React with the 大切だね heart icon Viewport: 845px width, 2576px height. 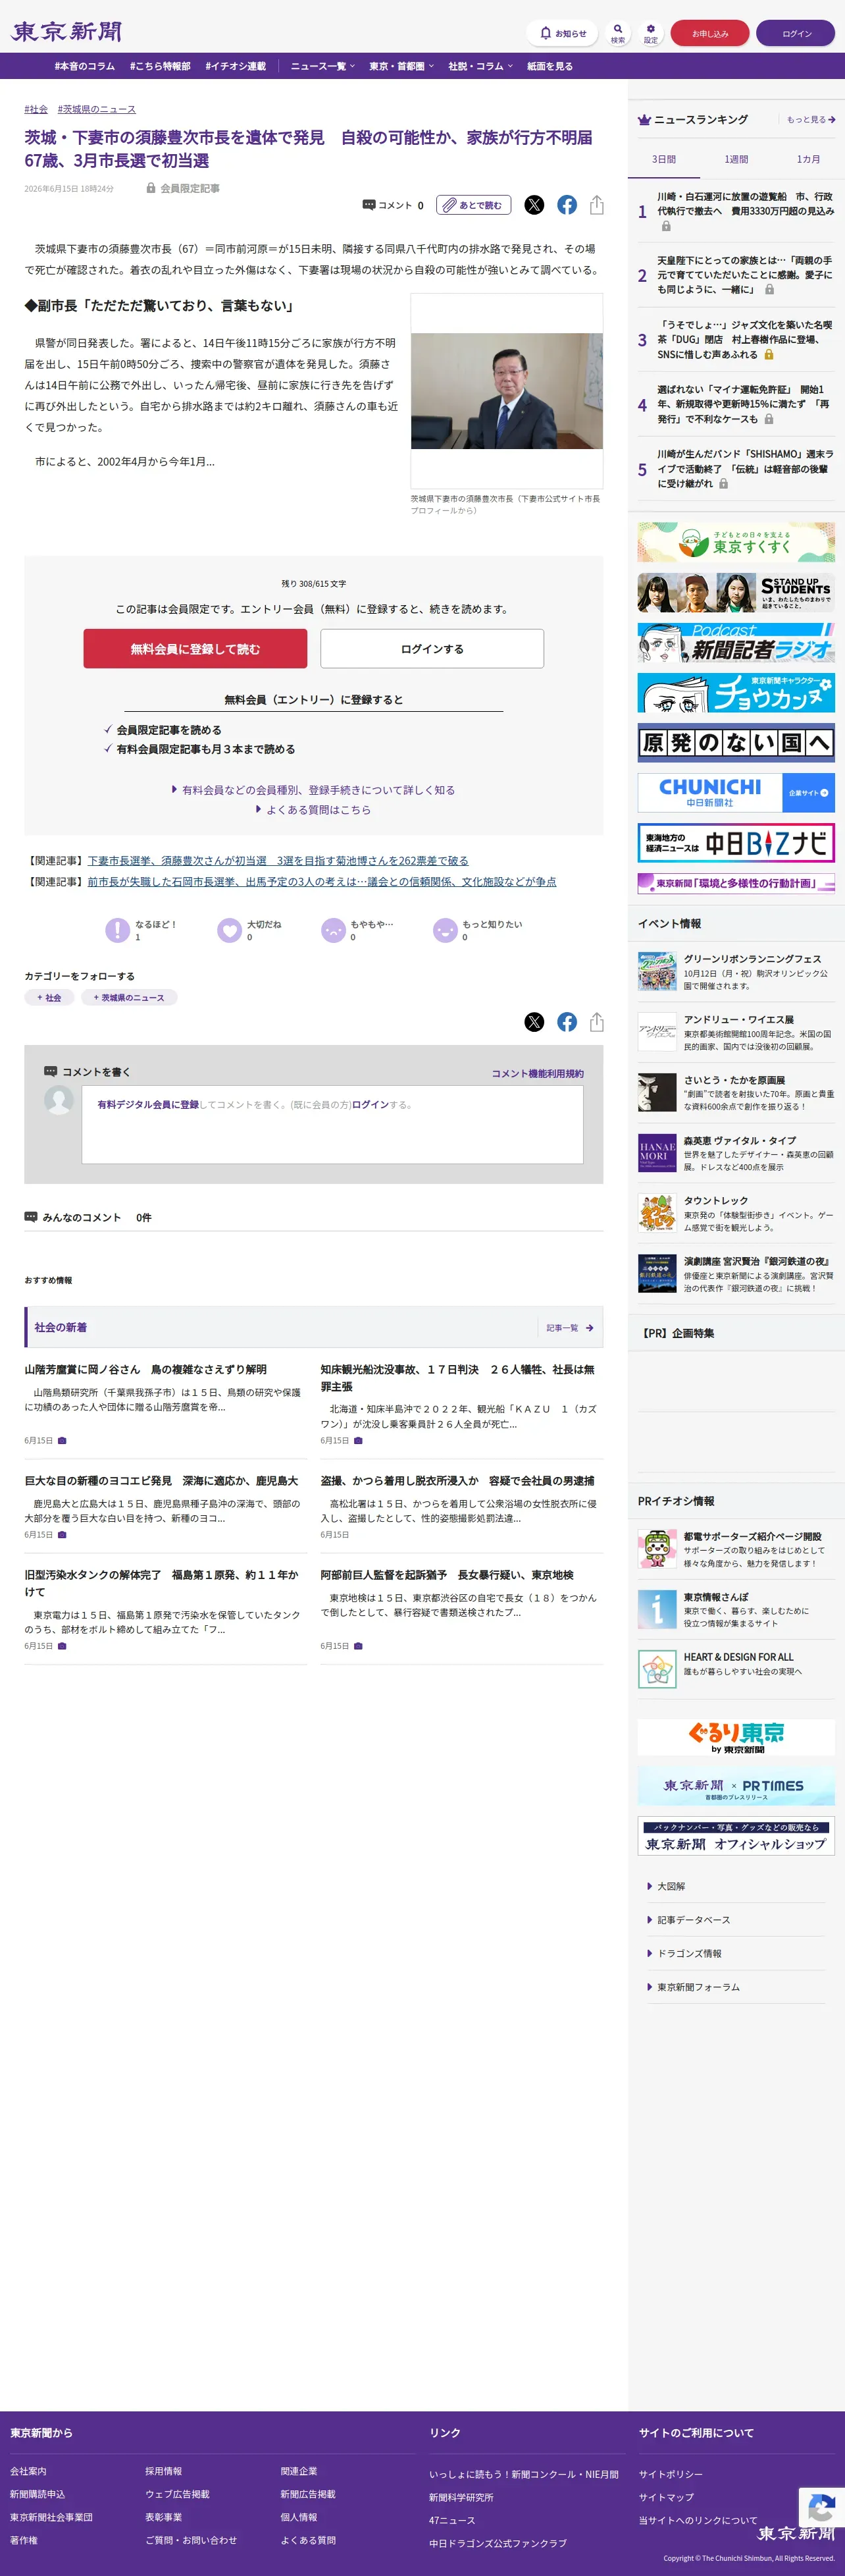(230, 930)
